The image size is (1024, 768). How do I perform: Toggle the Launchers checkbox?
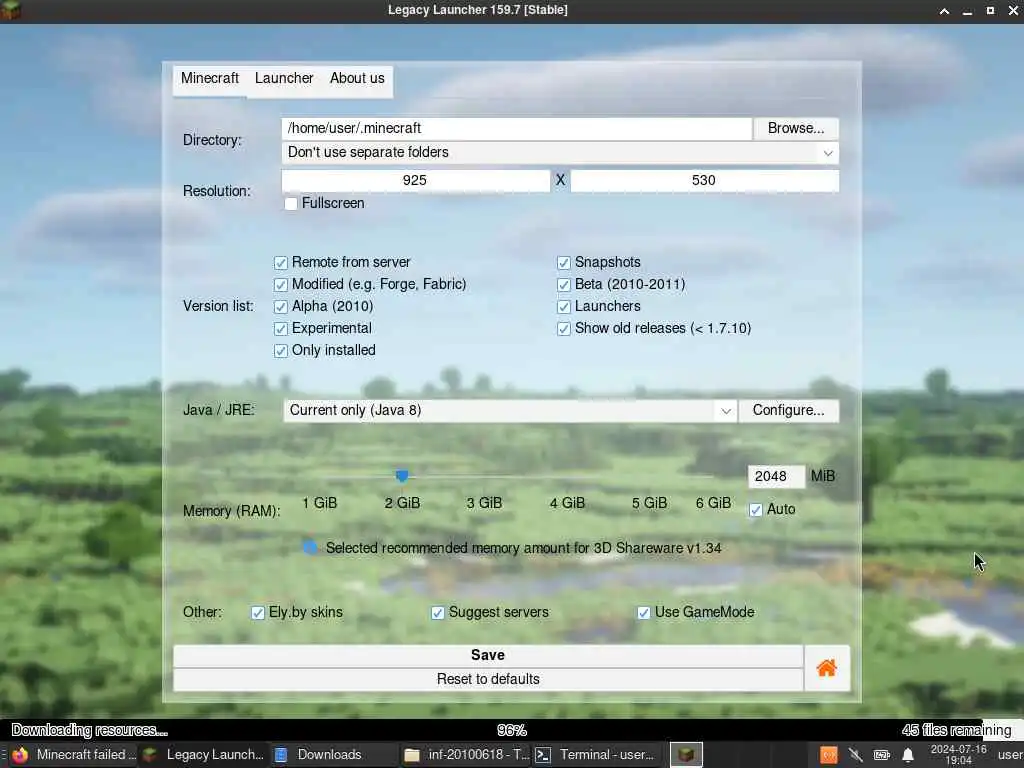[564, 307]
